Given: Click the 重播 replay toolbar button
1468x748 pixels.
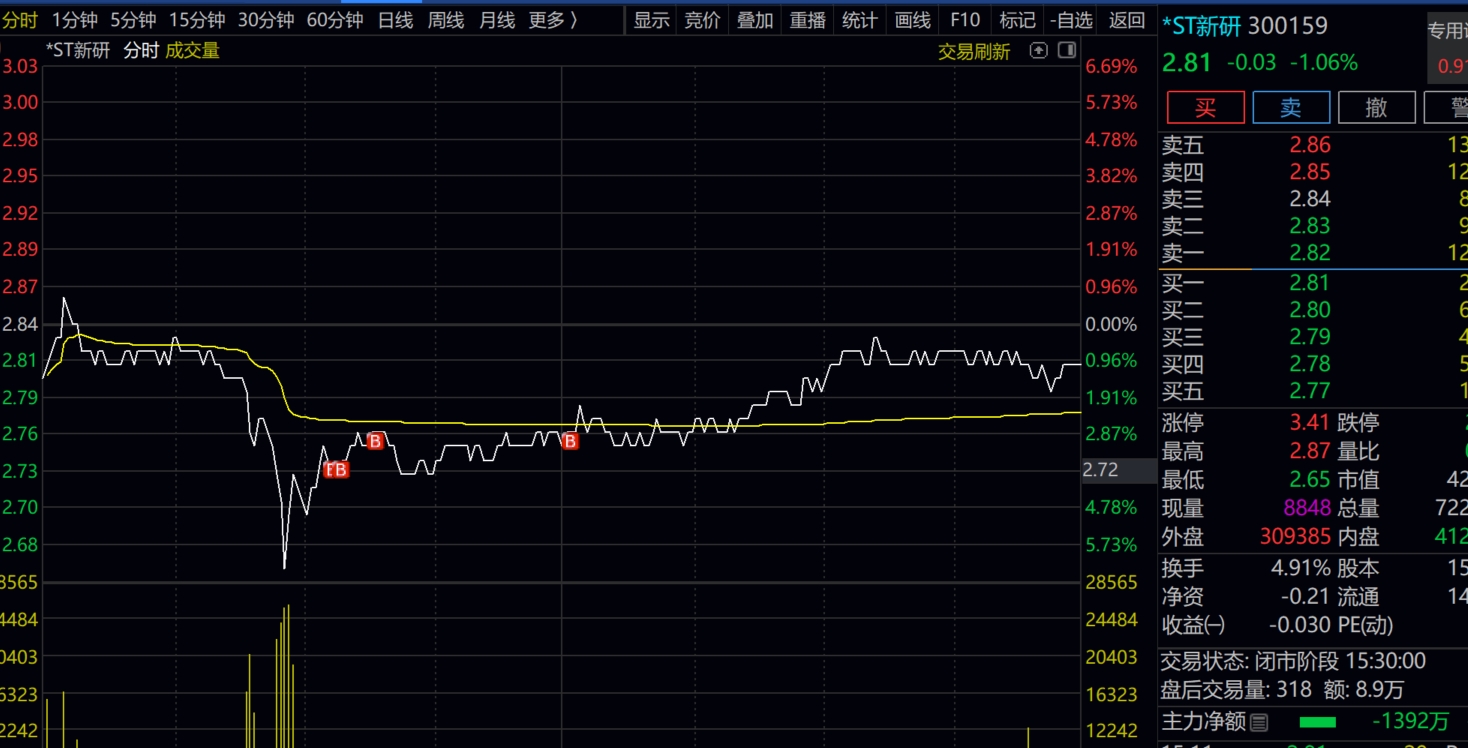Looking at the screenshot, I should 808,20.
